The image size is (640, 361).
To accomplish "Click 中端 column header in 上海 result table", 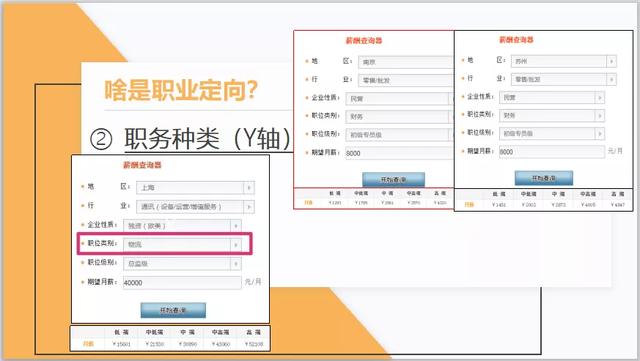I will (187, 332).
